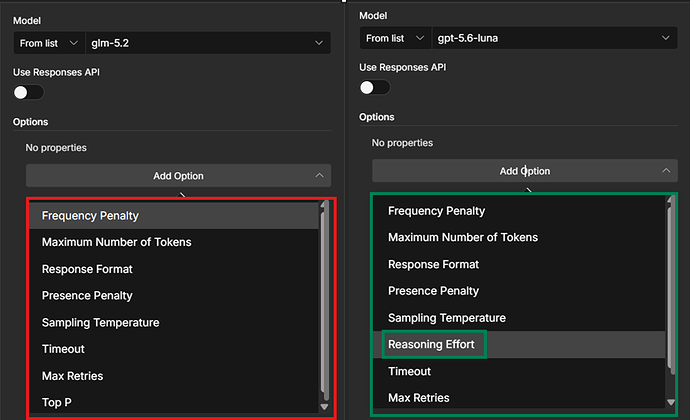Image resolution: width=690 pixels, height=420 pixels.
Task: Open the glm-5.2 model dropdown
Action: pyautogui.click(x=208, y=43)
